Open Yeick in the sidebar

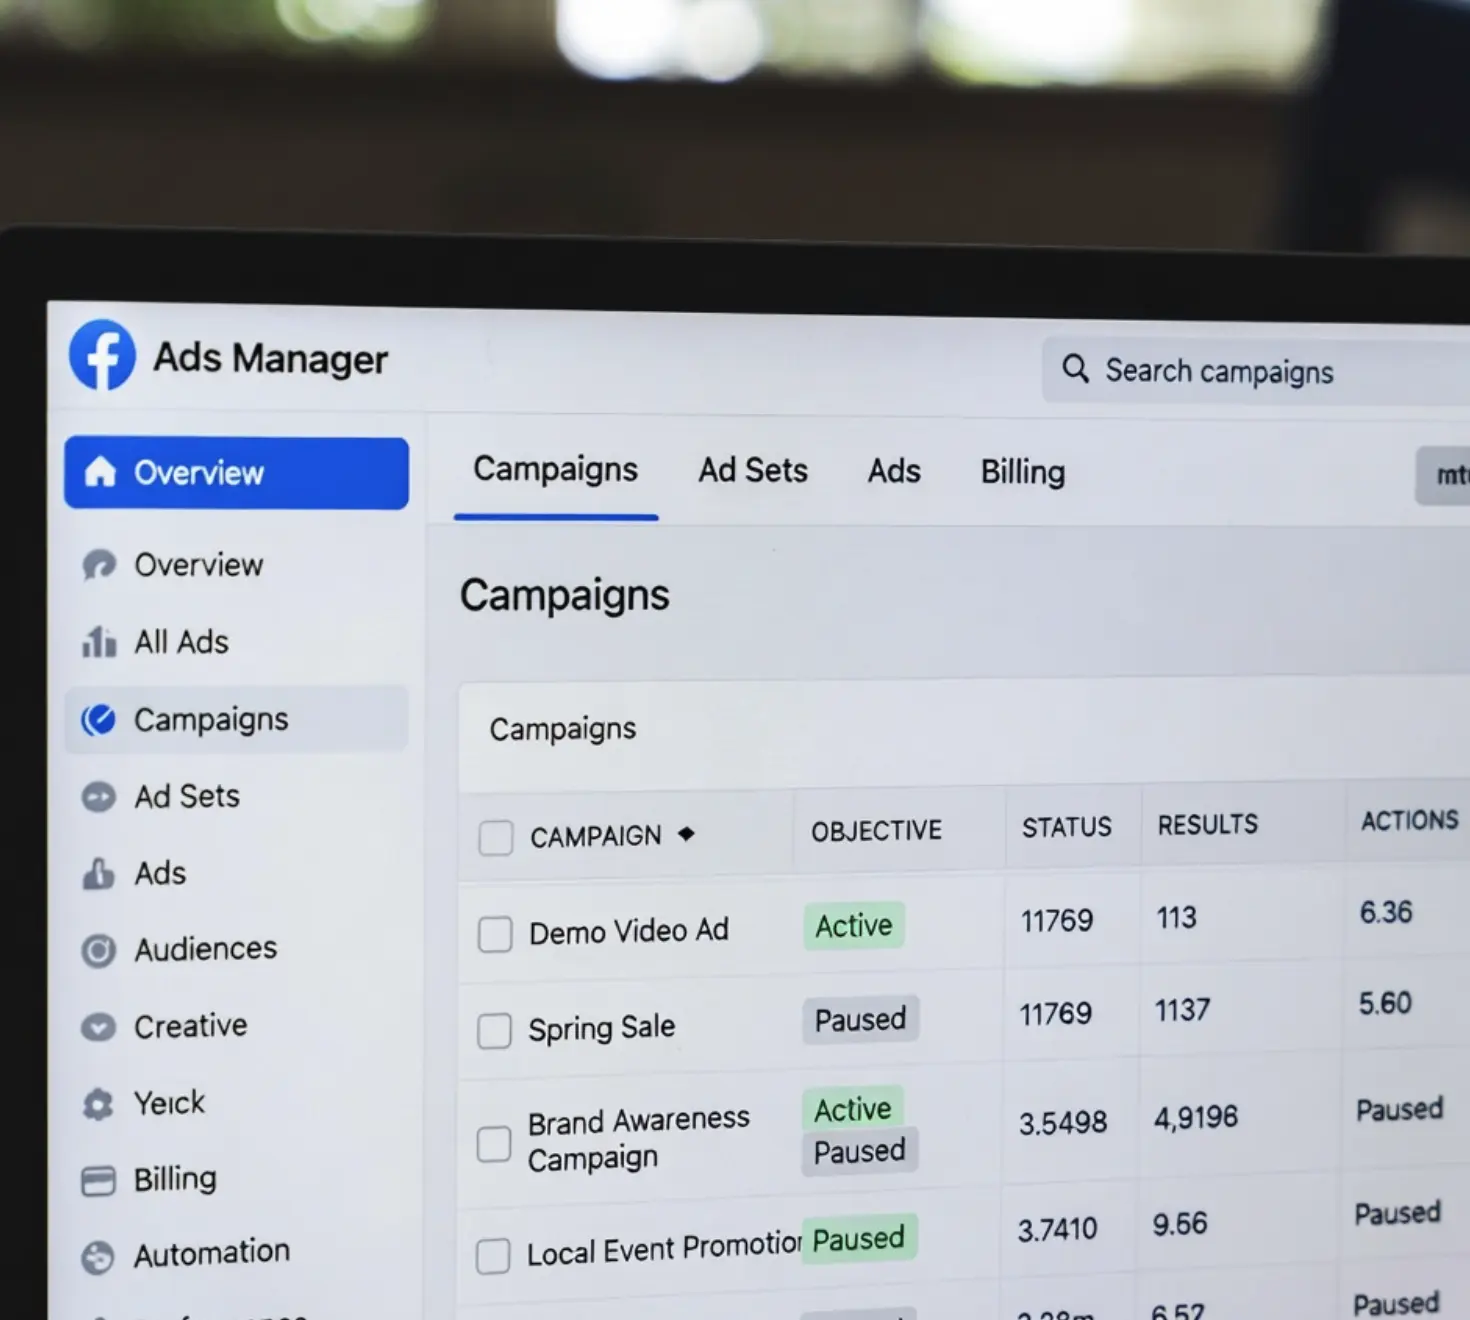(x=169, y=1102)
